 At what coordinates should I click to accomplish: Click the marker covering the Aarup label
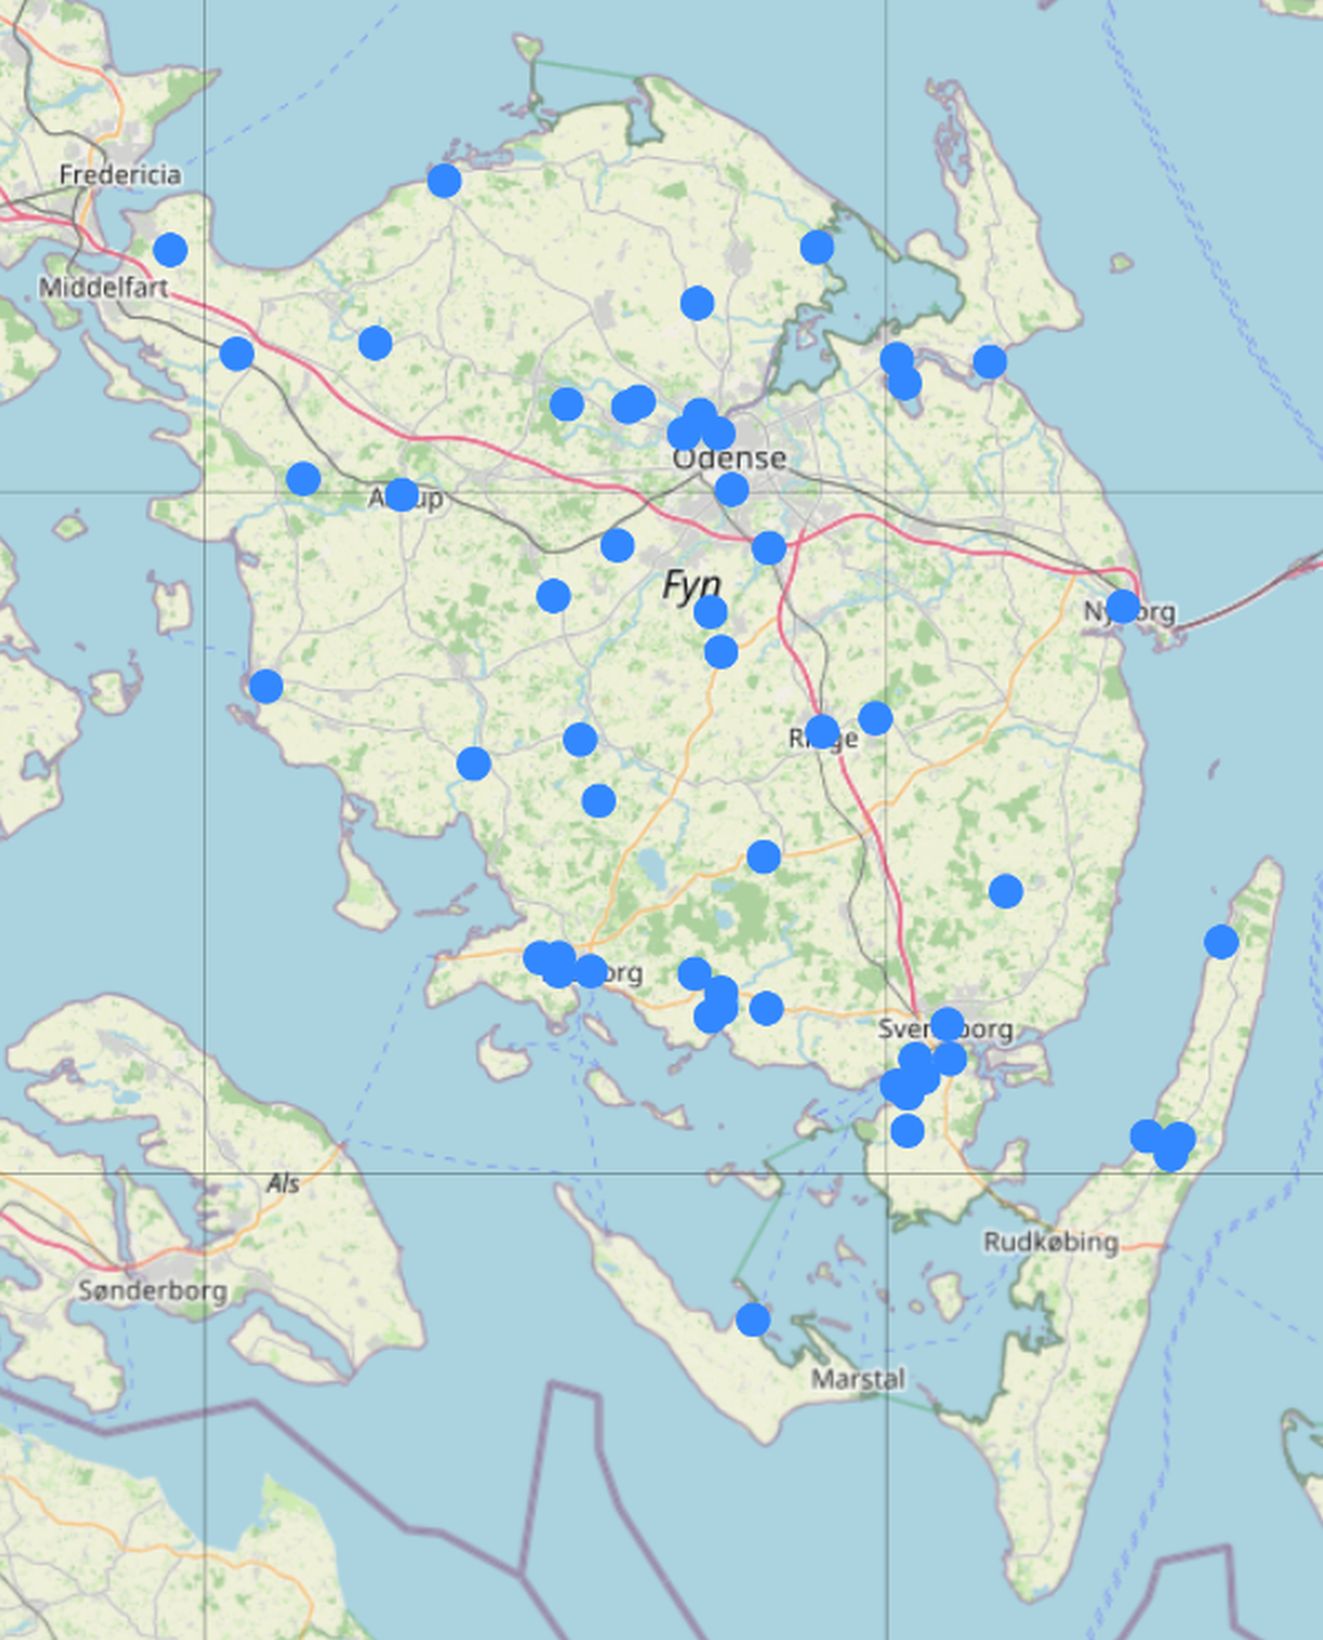coord(401,494)
